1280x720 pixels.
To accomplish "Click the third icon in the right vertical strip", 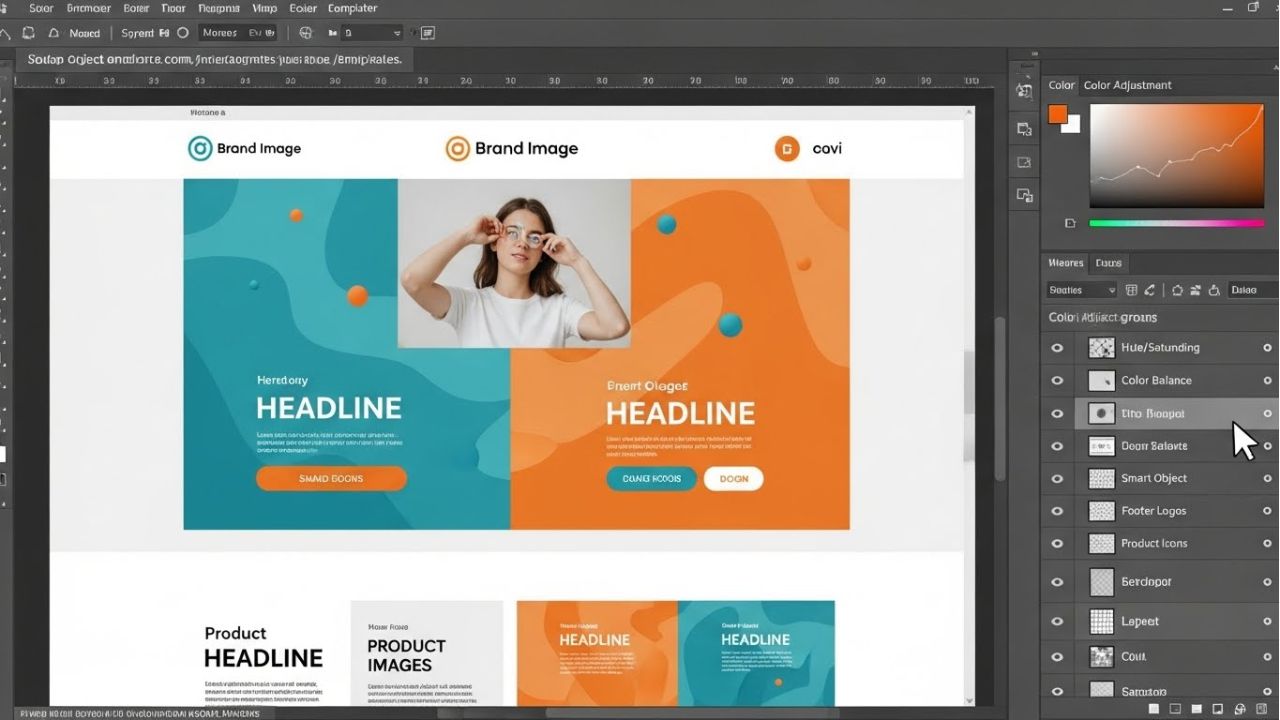I will (1024, 162).
